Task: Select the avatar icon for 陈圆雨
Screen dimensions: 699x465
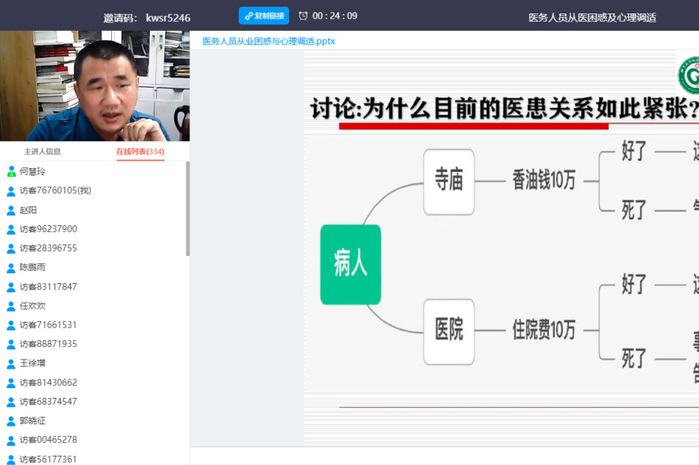Action: pos(11,268)
